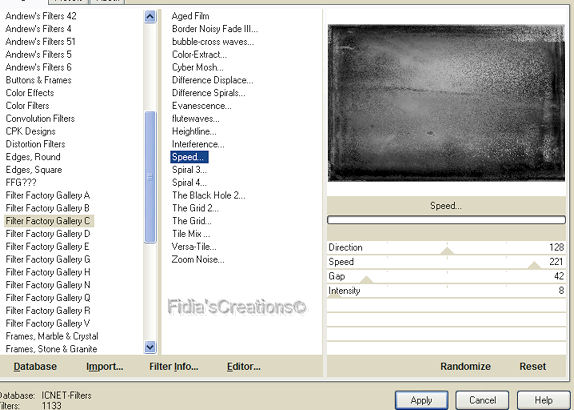Cancel the filter dialog
The width and height of the screenshot is (574, 410).
[x=482, y=400]
